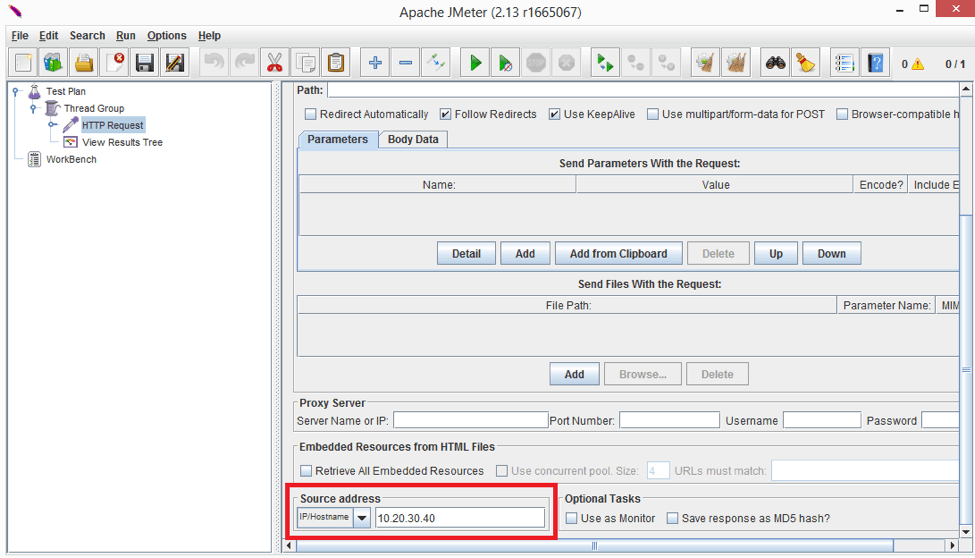Click the Open file folder icon

[x=84, y=63]
